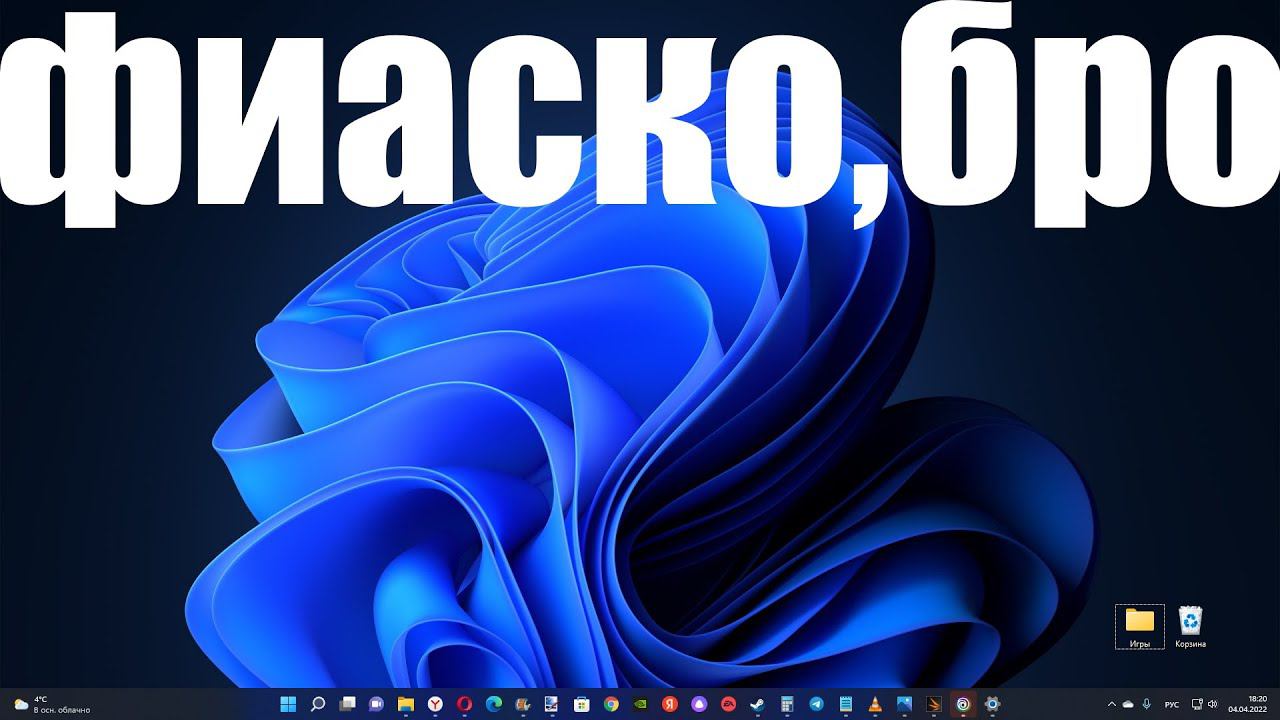Open Photos app from taskbar
The image size is (1280, 720).
click(x=904, y=704)
